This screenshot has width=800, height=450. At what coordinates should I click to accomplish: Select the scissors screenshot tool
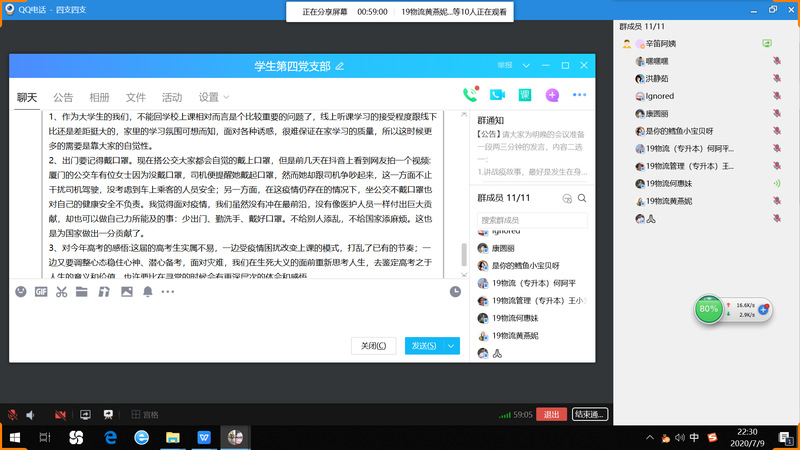pyautogui.click(x=62, y=292)
